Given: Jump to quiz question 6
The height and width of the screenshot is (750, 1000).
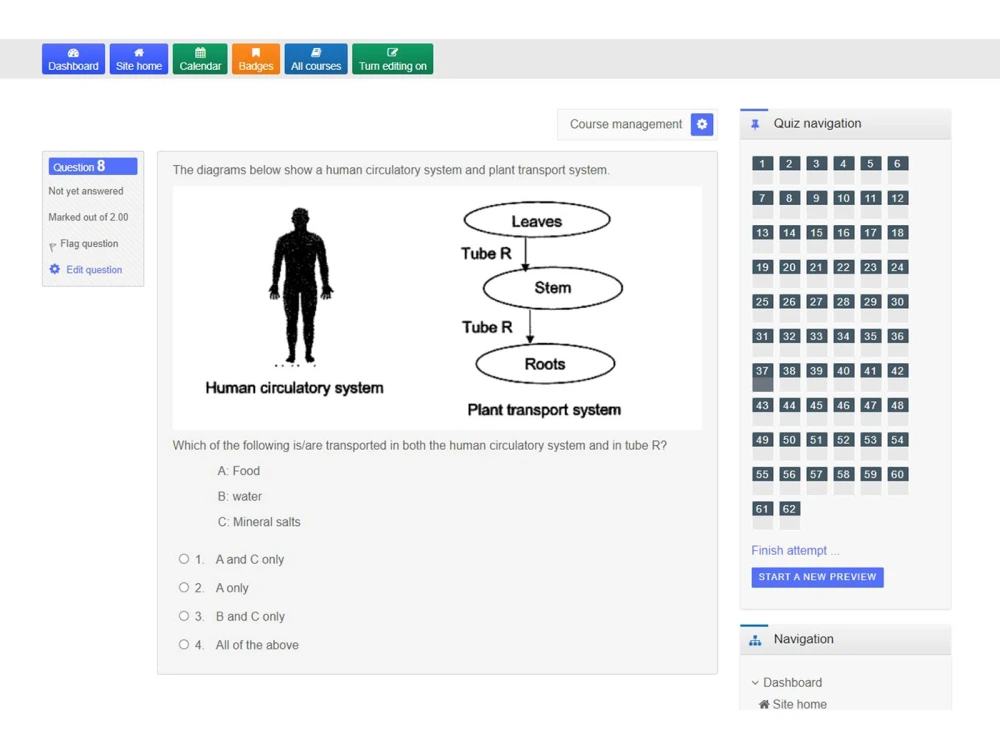Looking at the screenshot, I should point(897,168).
